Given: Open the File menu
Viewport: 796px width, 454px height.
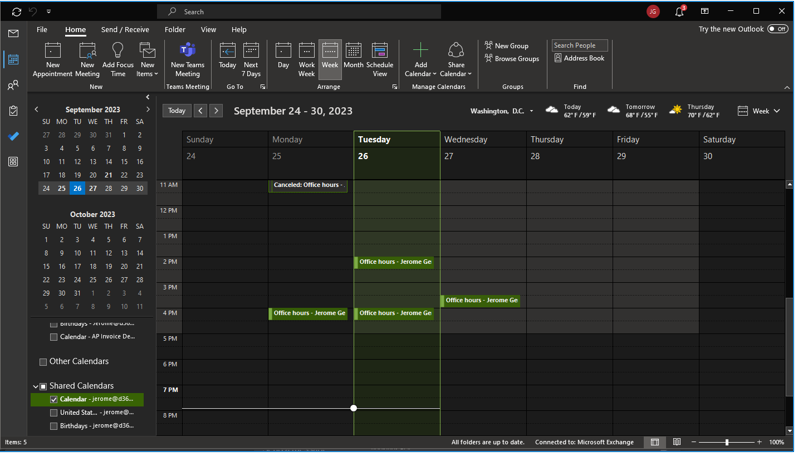Looking at the screenshot, I should [42, 30].
